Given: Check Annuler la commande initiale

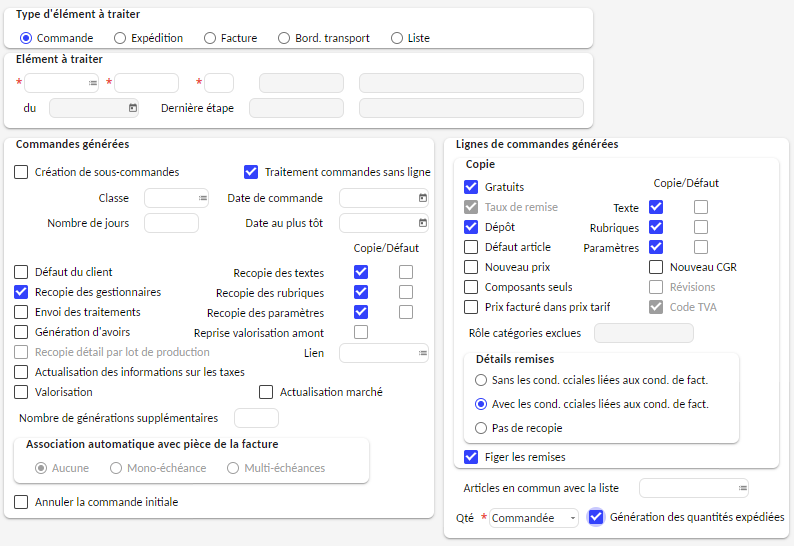Looking at the screenshot, I should click(21, 502).
